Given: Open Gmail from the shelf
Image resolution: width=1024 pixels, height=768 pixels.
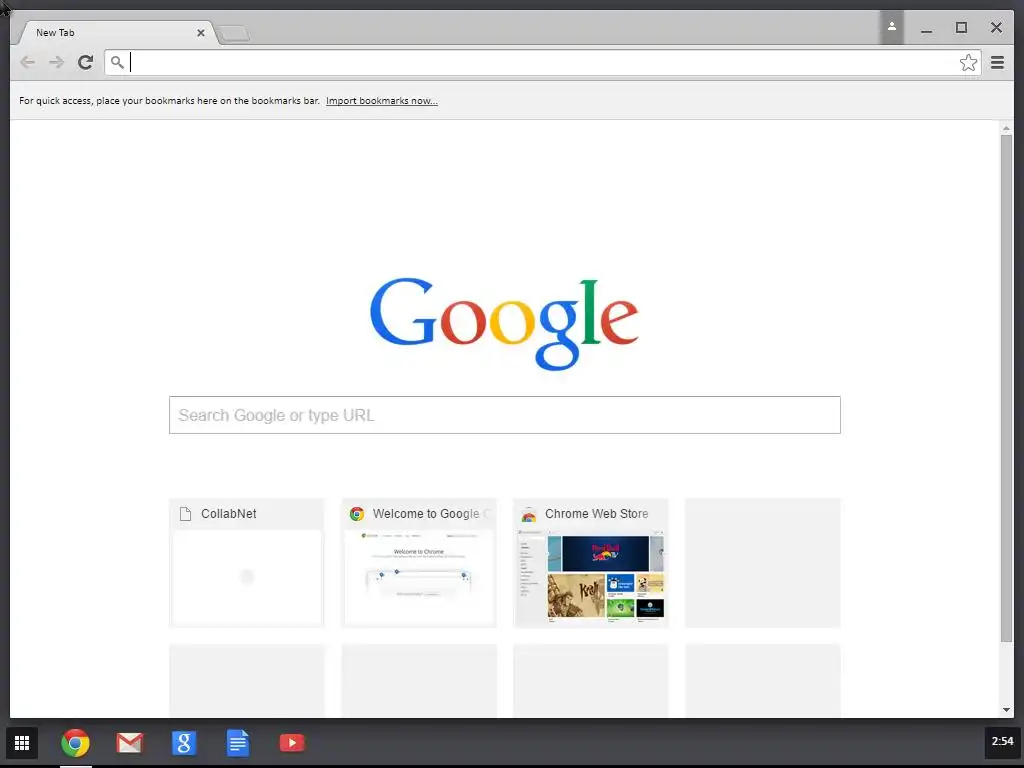Looking at the screenshot, I should [x=129, y=743].
